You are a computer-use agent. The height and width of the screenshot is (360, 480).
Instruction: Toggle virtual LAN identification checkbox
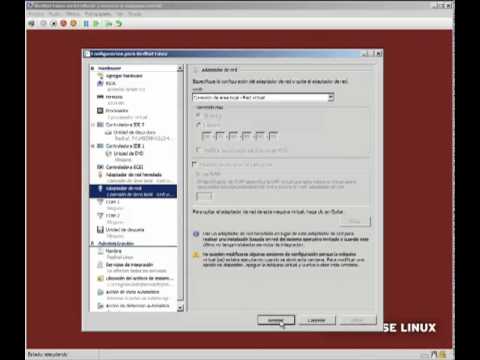tap(195, 164)
